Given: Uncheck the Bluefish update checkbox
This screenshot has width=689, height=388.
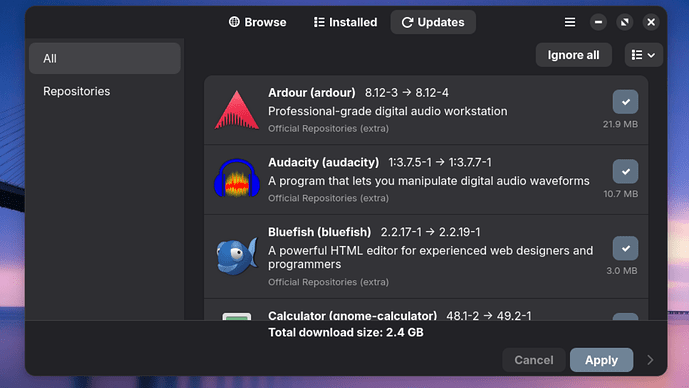Looking at the screenshot, I should (x=625, y=248).
